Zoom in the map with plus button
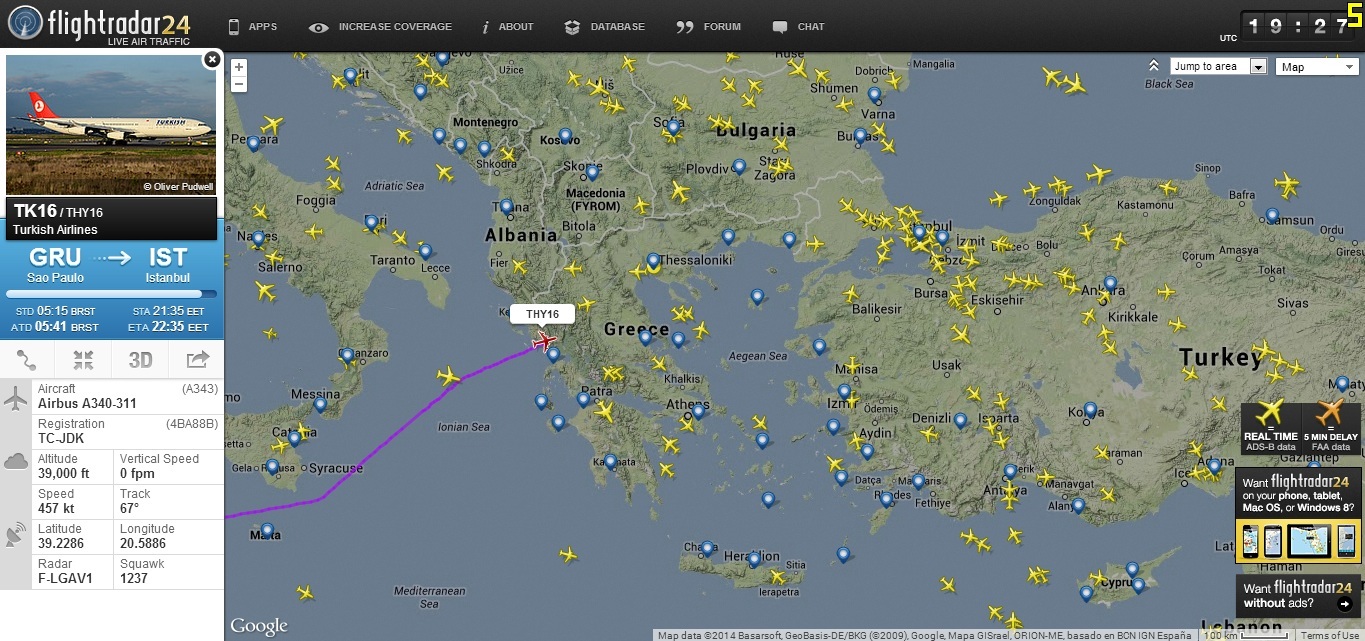Image resolution: width=1365 pixels, height=641 pixels. 239,67
